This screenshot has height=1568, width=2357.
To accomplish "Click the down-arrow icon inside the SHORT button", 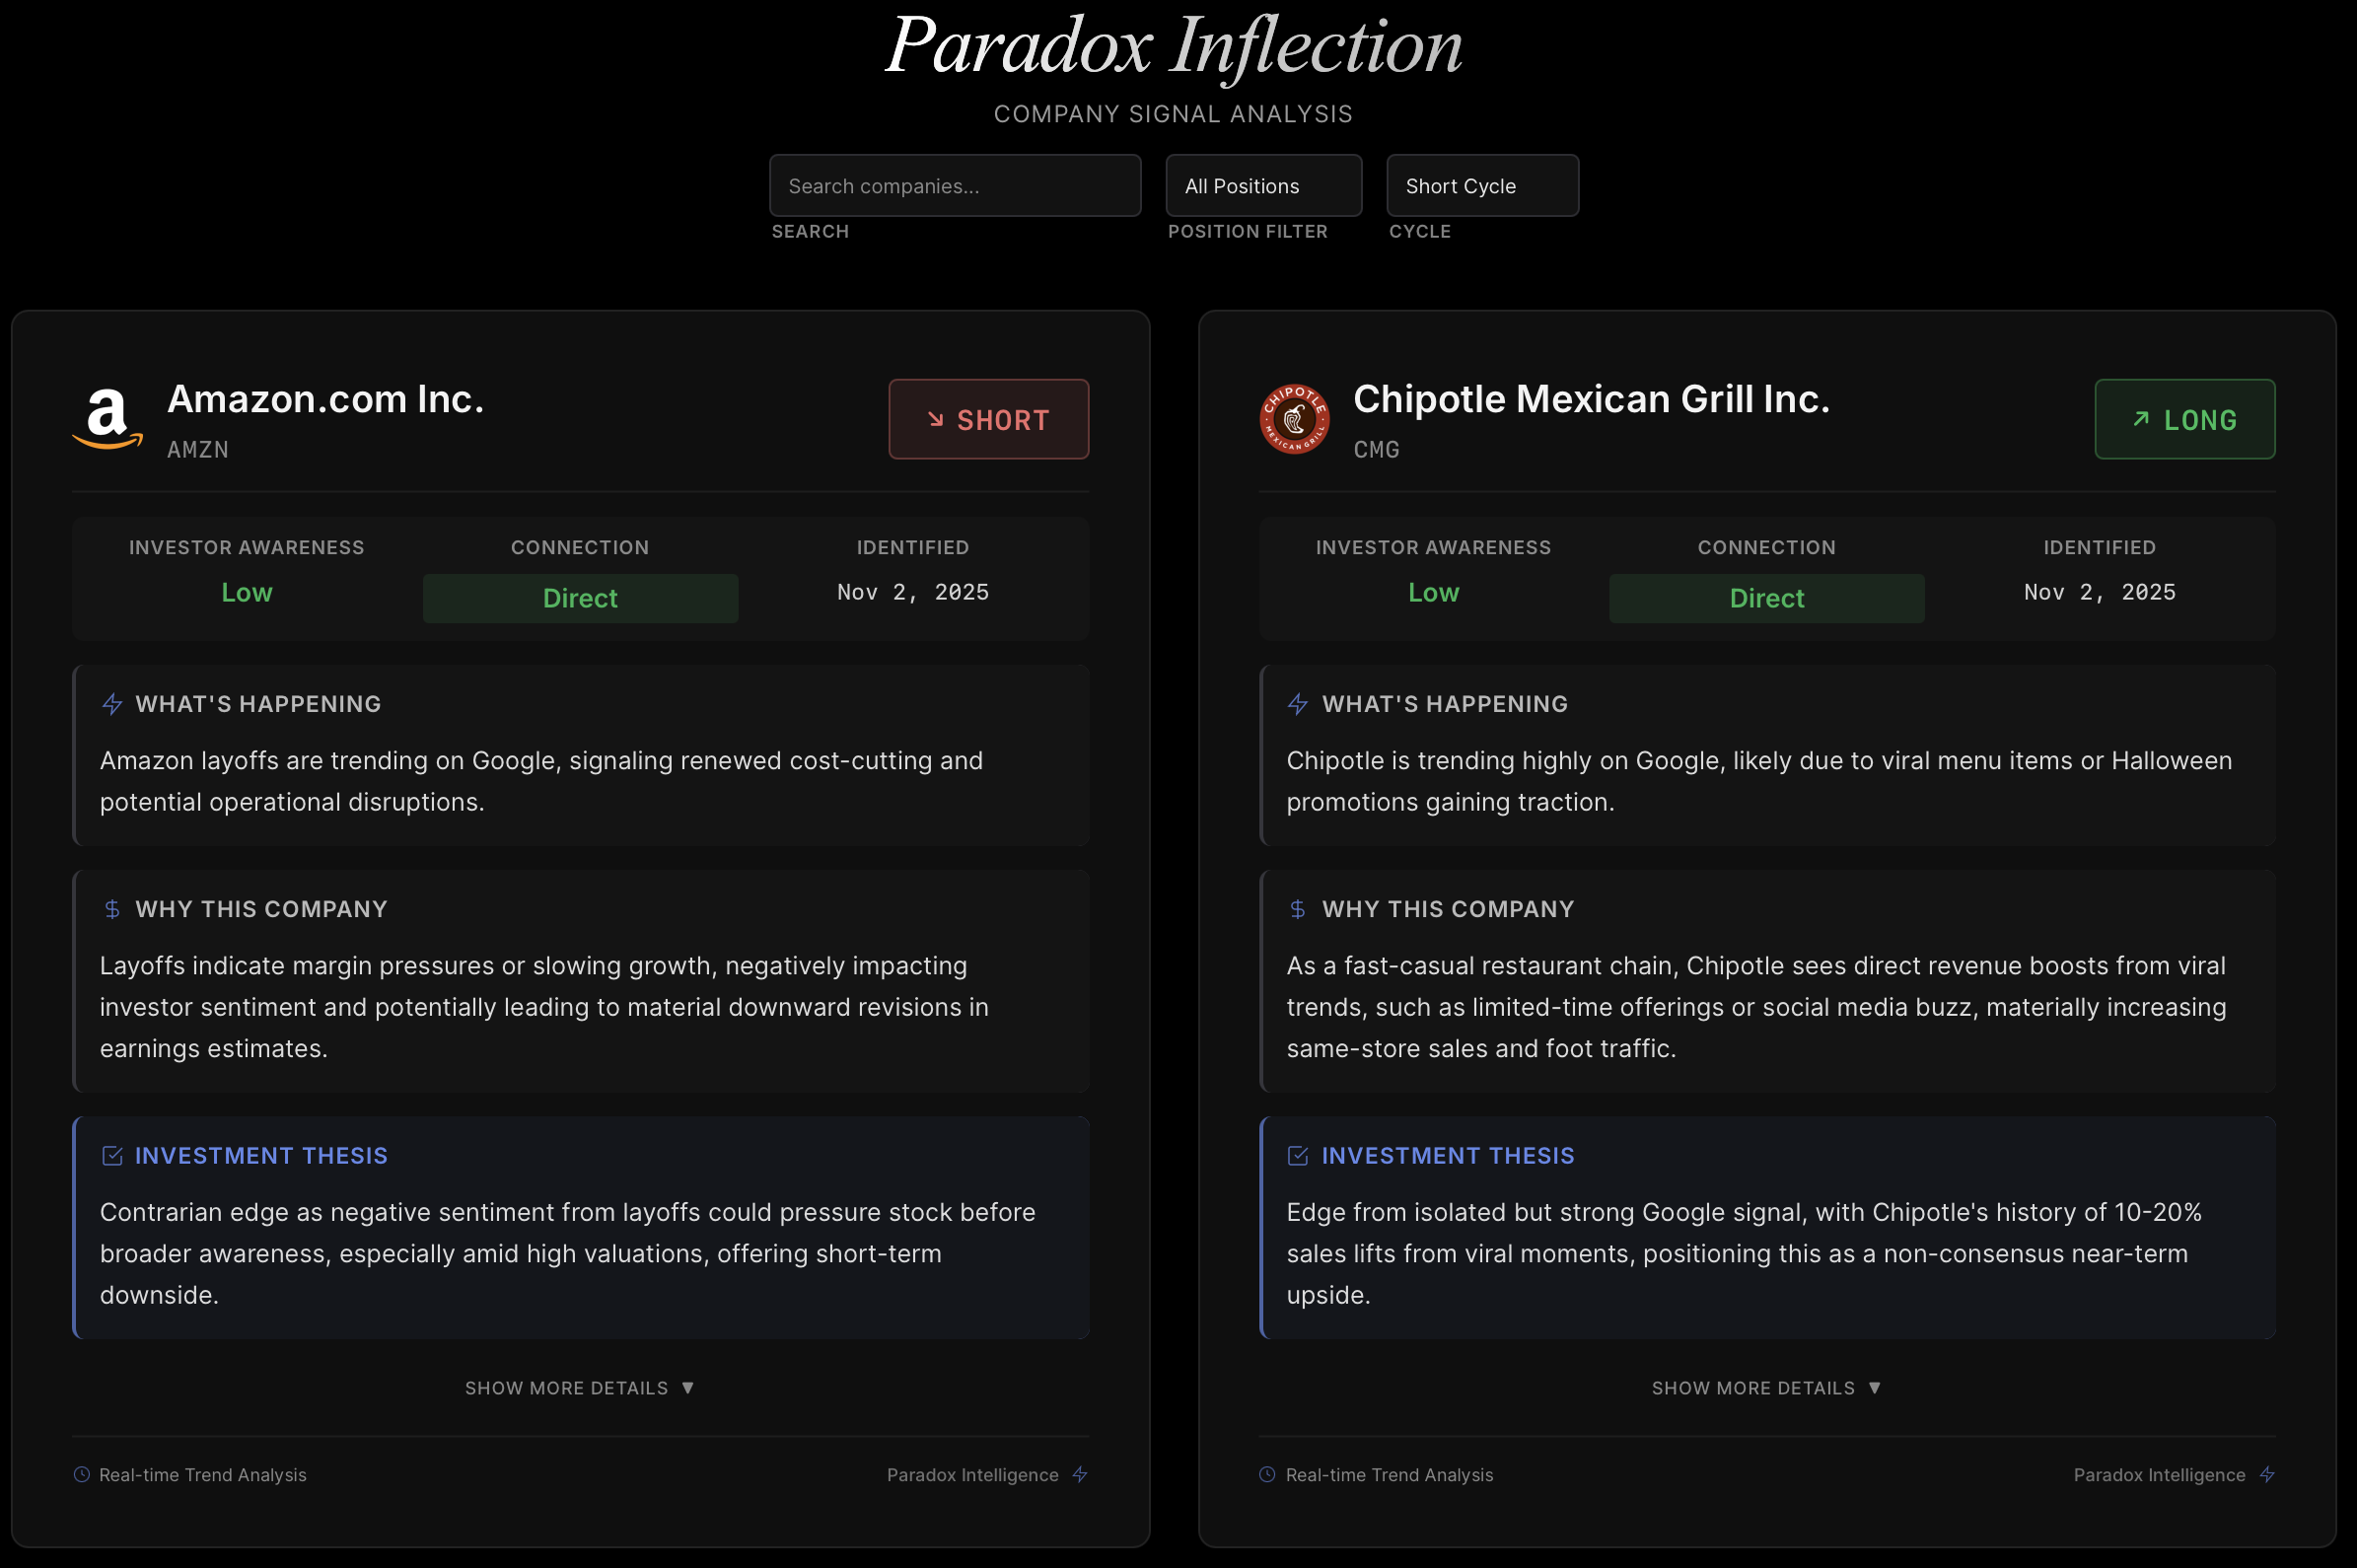I will tap(936, 420).
